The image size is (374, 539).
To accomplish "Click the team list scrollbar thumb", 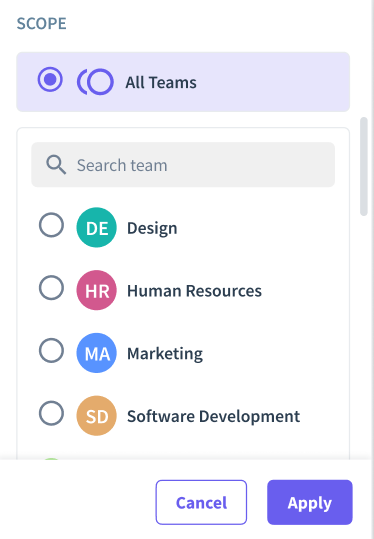I will [364, 166].
